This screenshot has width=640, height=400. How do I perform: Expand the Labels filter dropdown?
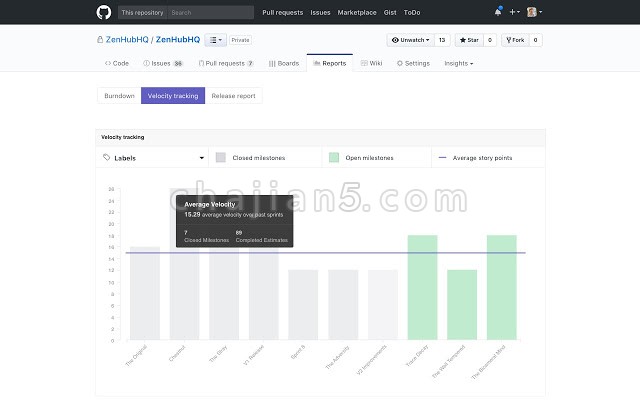pyautogui.click(x=153, y=158)
